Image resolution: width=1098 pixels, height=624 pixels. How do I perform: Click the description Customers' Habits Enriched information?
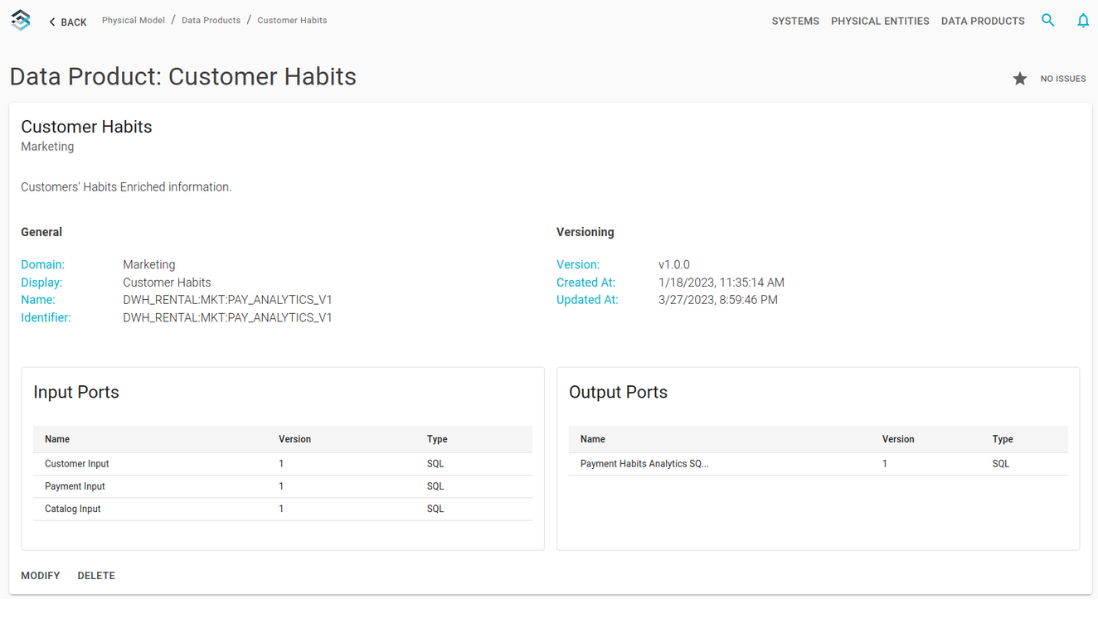pos(126,187)
